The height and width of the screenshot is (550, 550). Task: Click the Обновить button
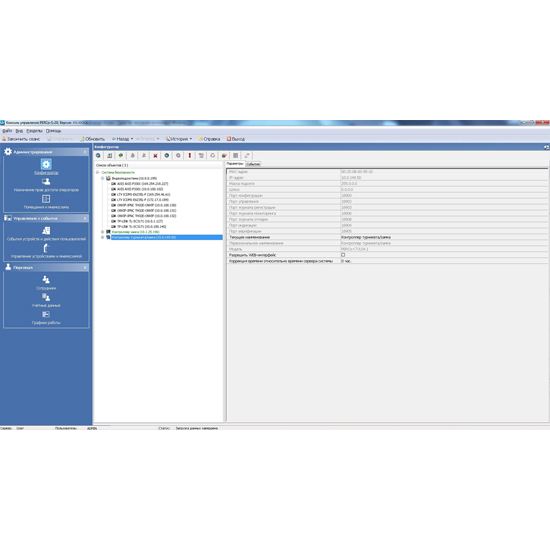[92, 139]
